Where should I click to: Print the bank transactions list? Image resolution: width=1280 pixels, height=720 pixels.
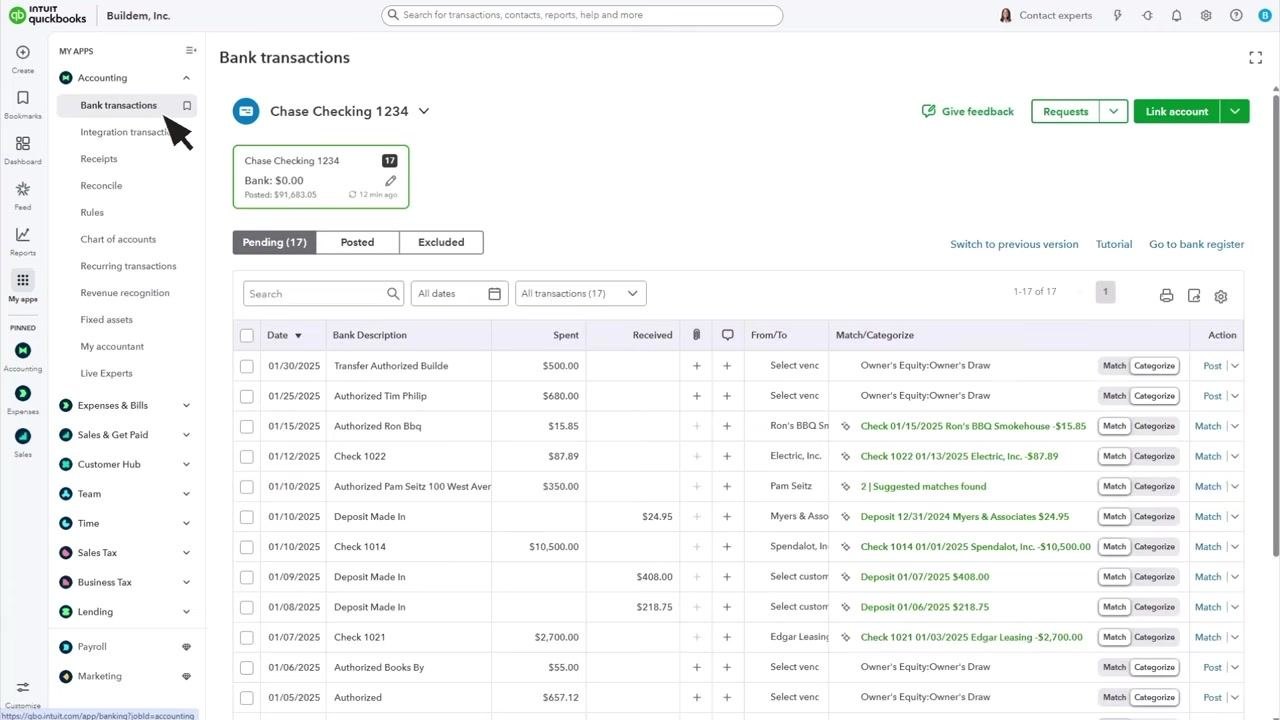point(1166,296)
